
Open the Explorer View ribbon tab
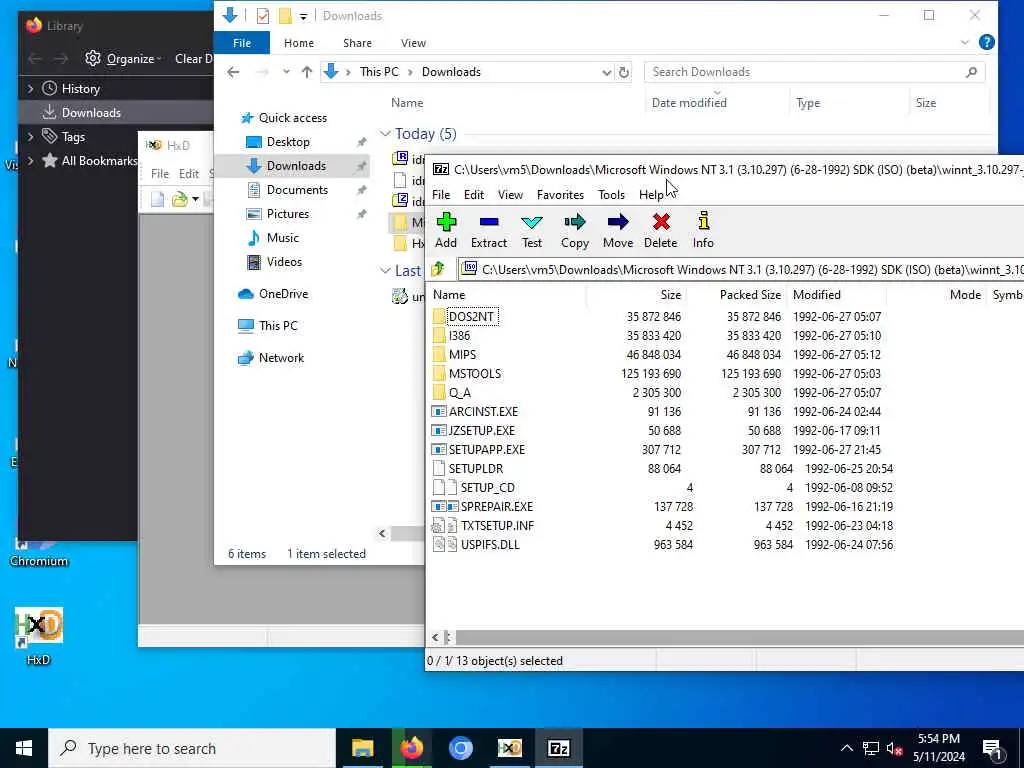pyautogui.click(x=413, y=43)
